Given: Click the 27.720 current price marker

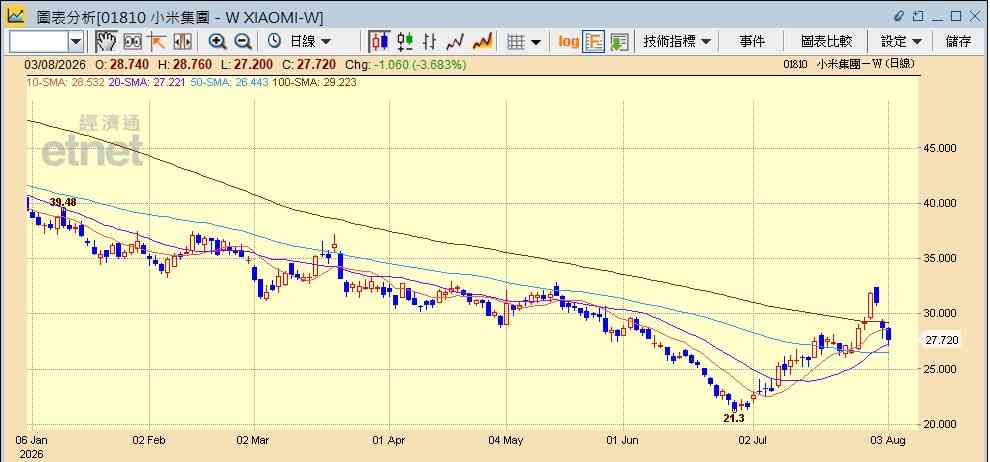Looking at the screenshot, I should coord(942,340).
